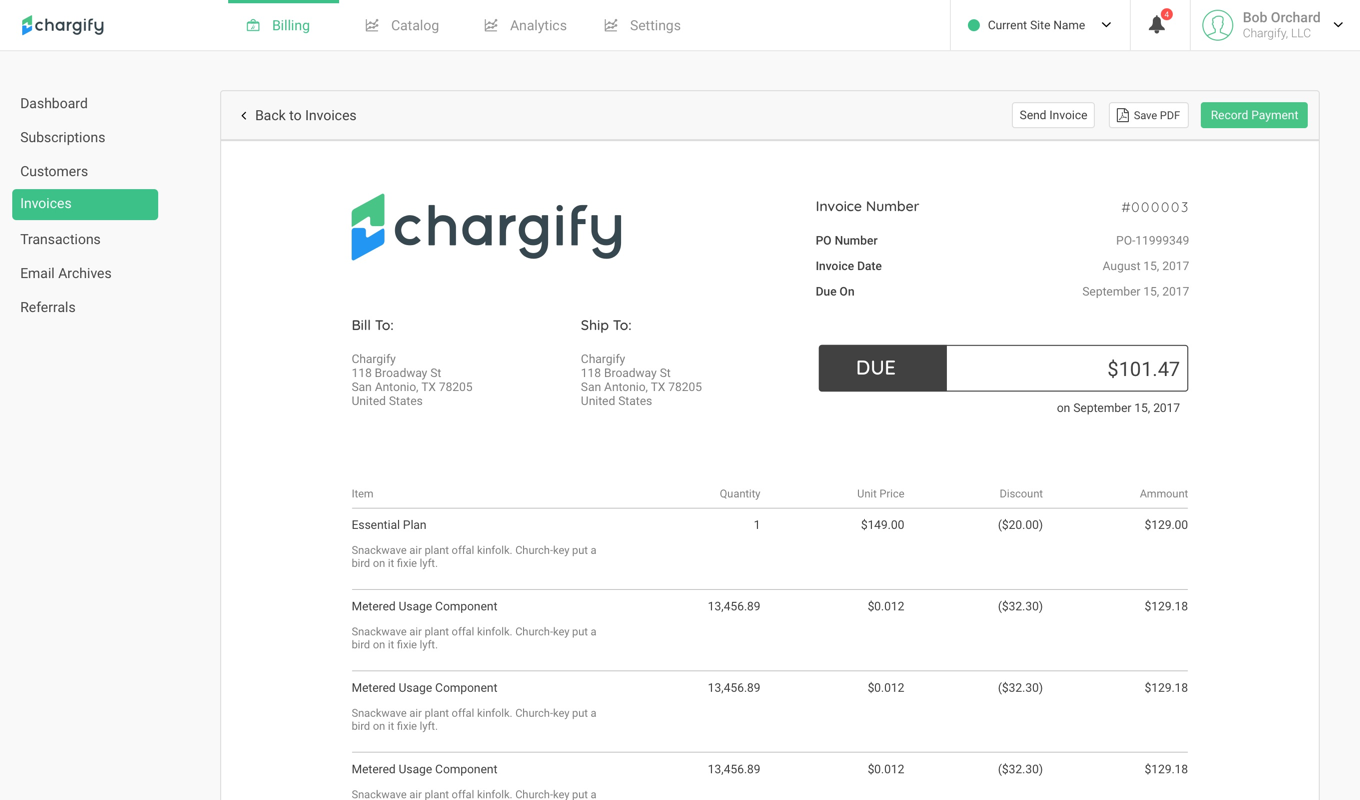This screenshot has width=1360, height=800.
Task: Click the back chevron before Back to Invoices
Action: 244,115
